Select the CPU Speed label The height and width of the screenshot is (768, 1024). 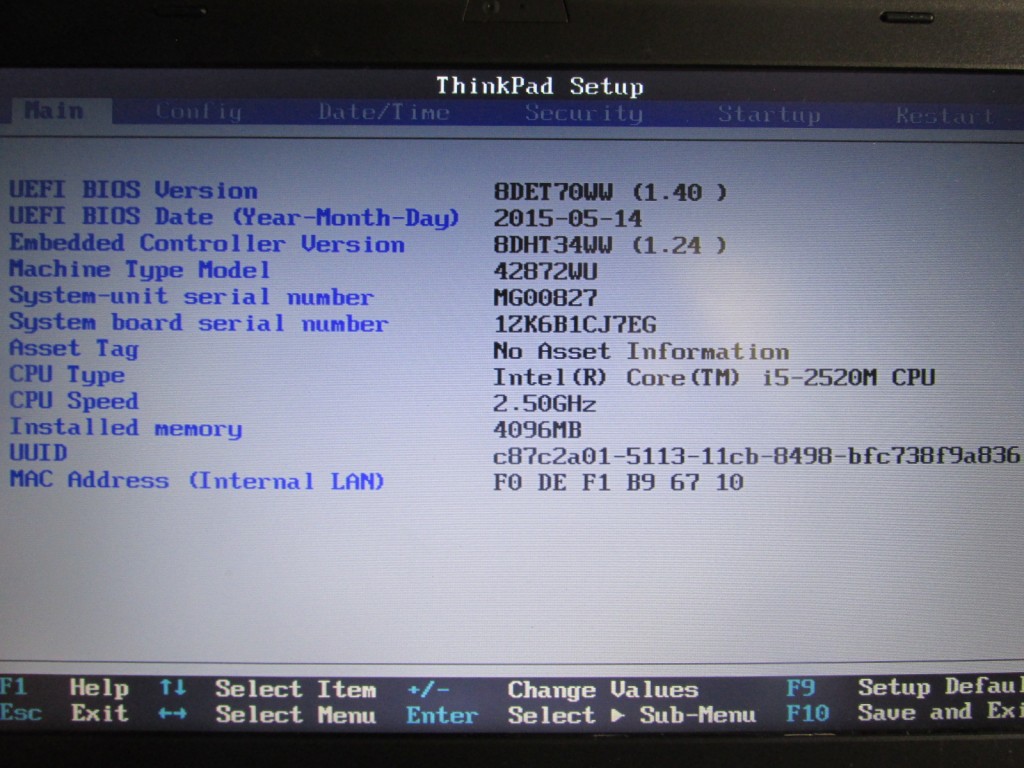pyautogui.click(x=74, y=400)
